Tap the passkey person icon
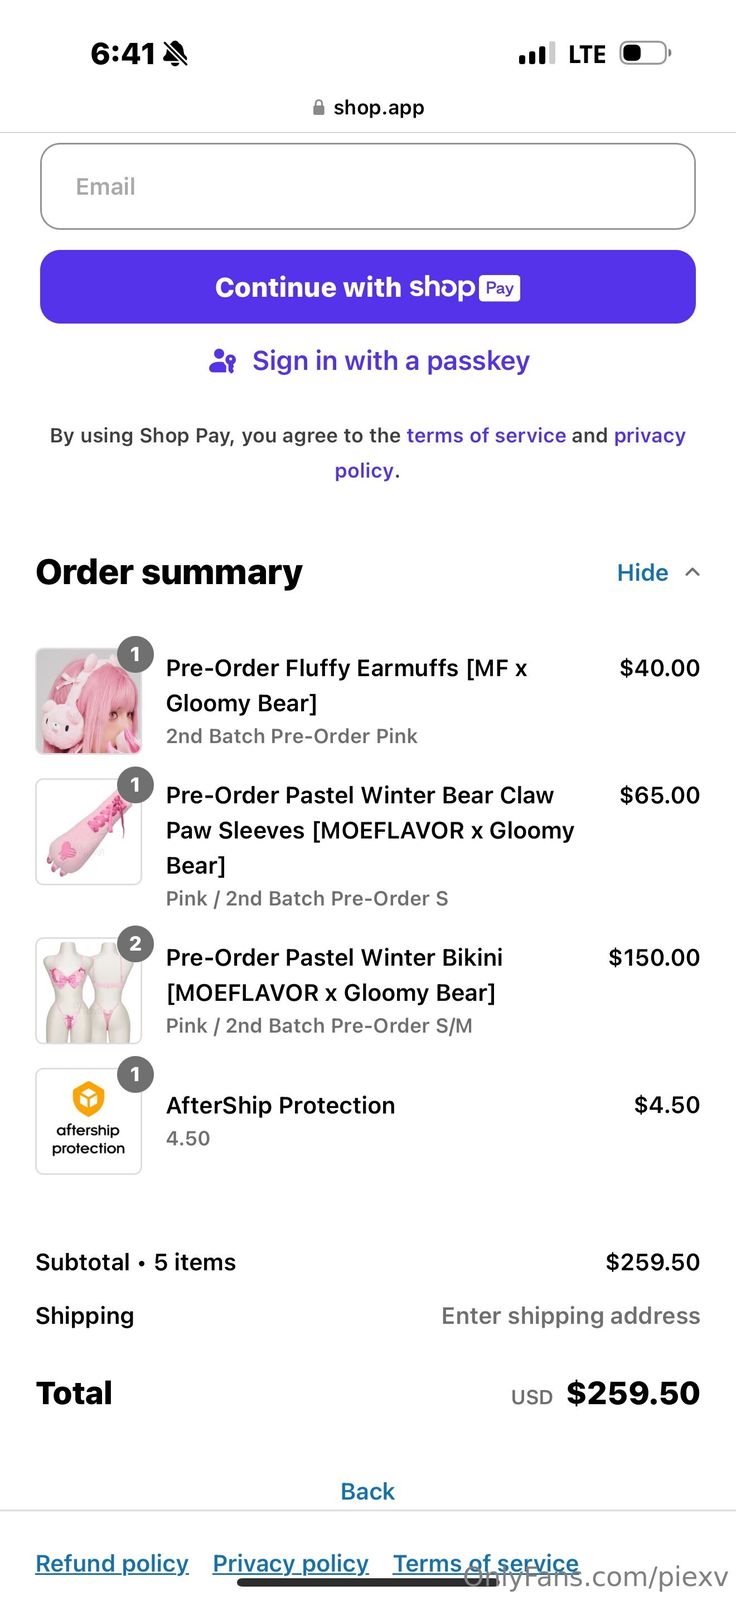 coord(222,361)
